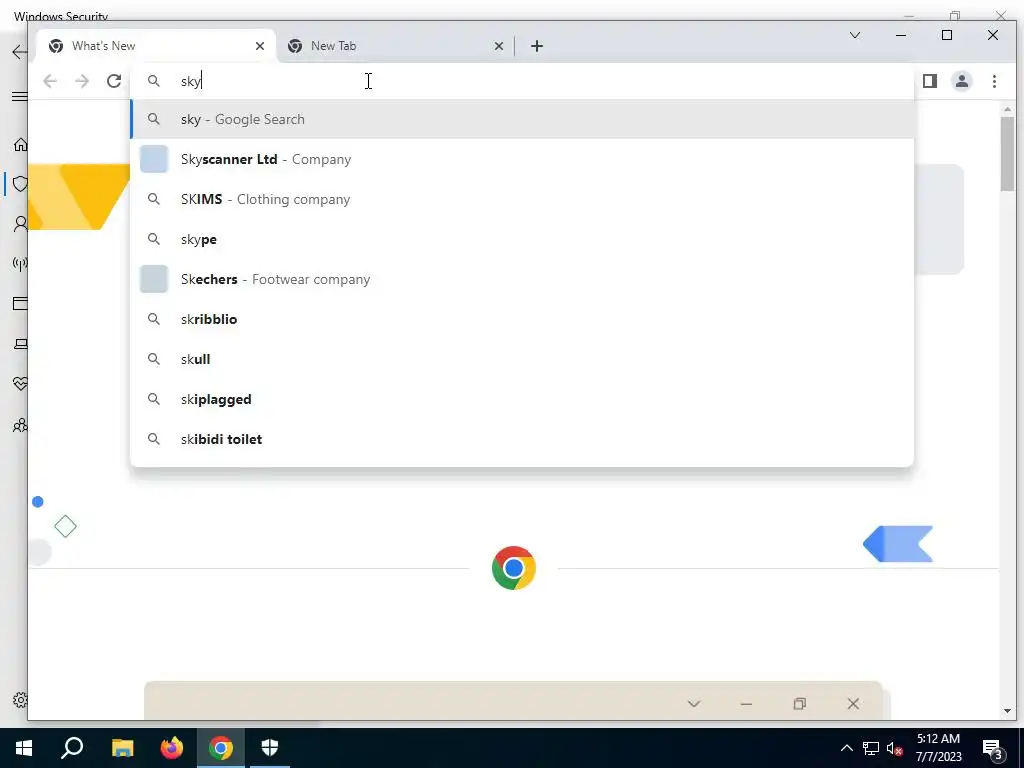Select skull search suggestion
Viewport: 1024px width, 768px height.
point(522,359)
